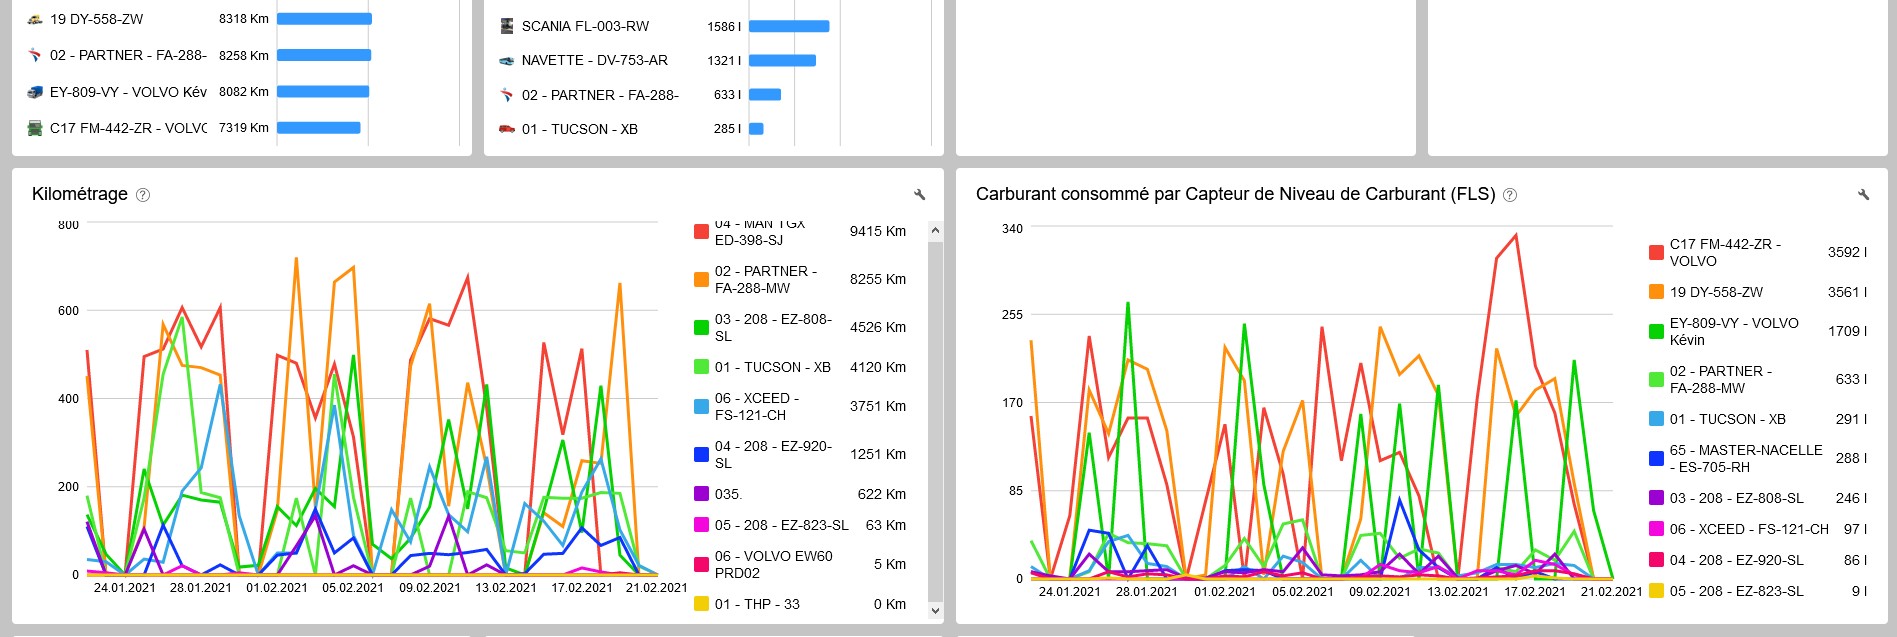Select 65 - MASTER-NACELLE legend entry
Viewport: 1897px width, 637px height.
point(1745,458)
